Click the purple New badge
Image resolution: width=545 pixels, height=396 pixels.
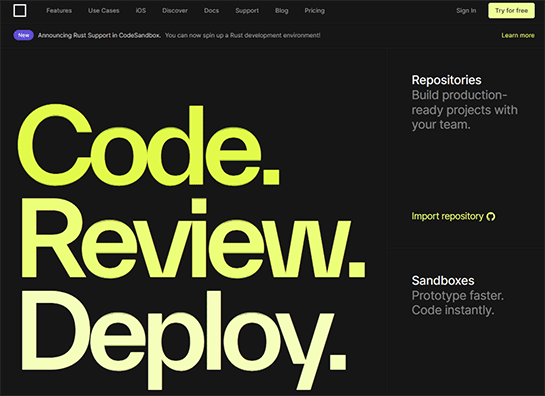(24, 35)
